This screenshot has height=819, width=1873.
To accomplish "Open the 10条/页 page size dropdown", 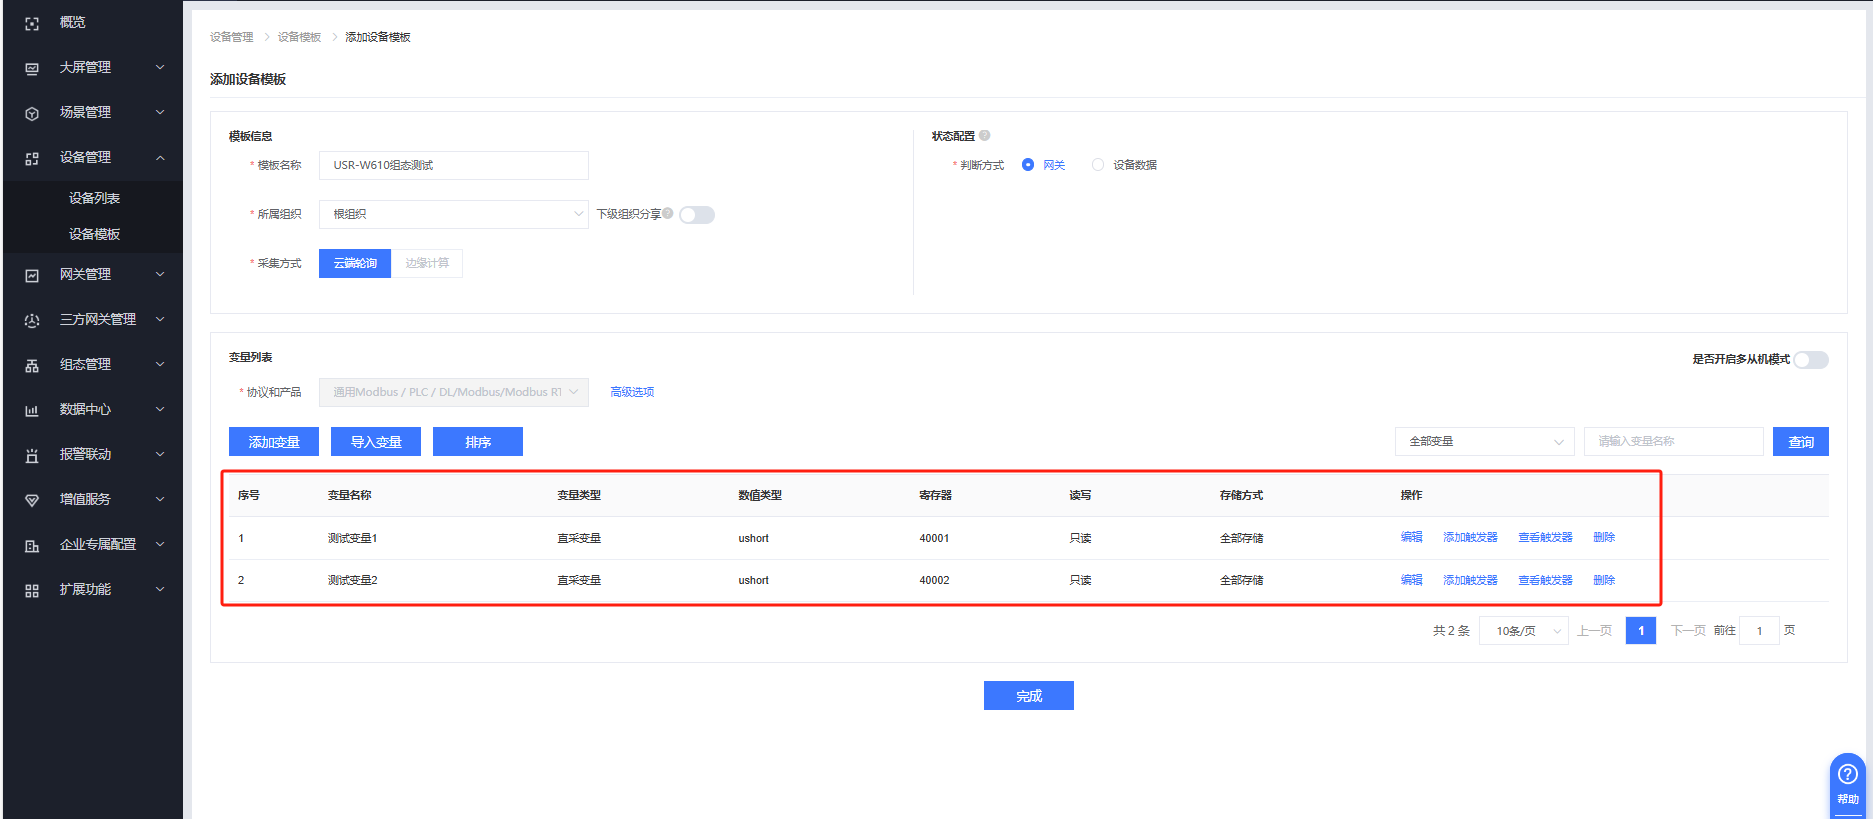I will 1524,631.
